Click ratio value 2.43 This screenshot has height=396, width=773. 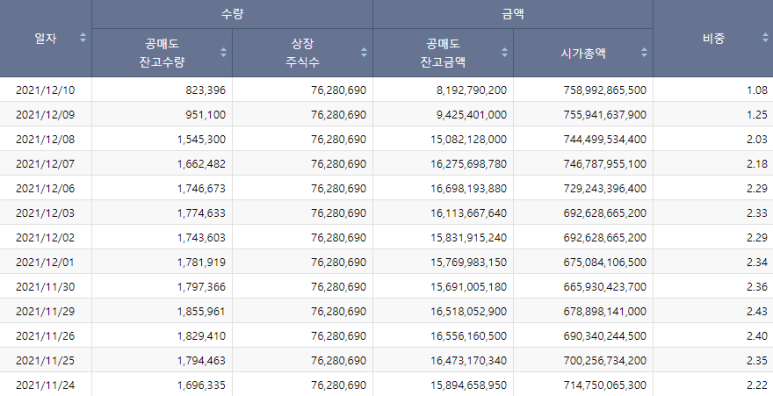tap(757, 312)
